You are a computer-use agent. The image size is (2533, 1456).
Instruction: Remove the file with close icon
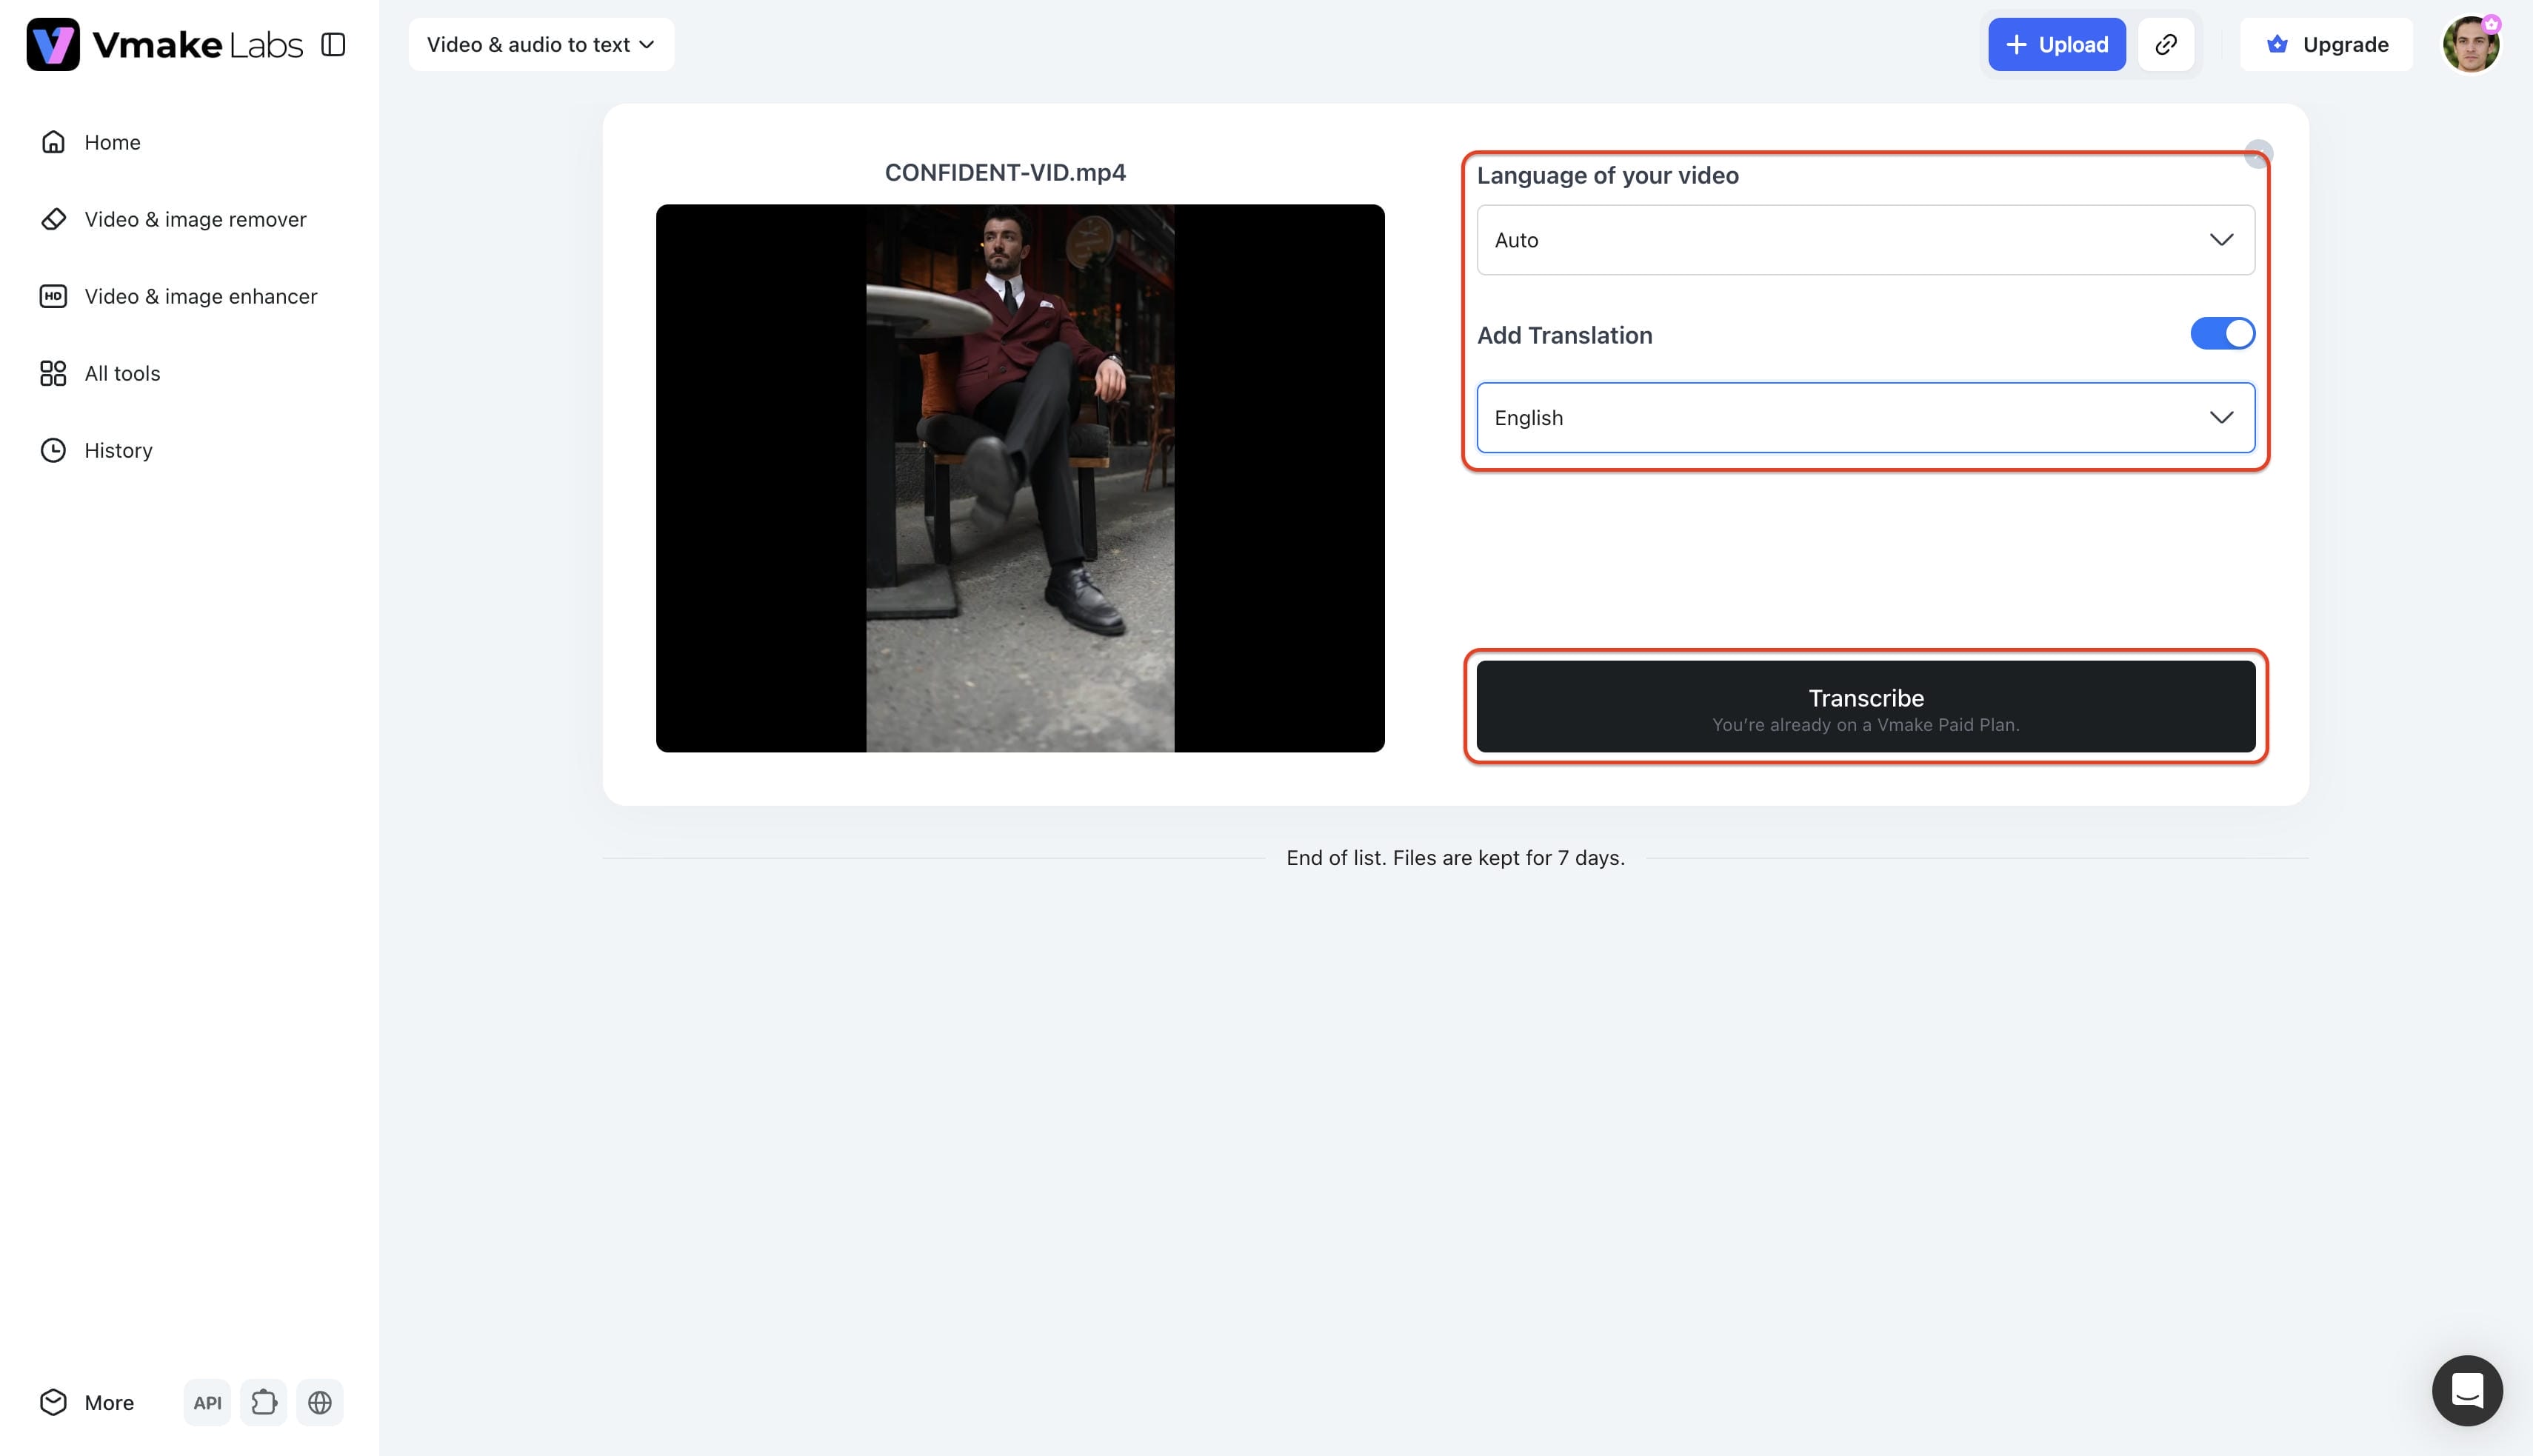2258,153
